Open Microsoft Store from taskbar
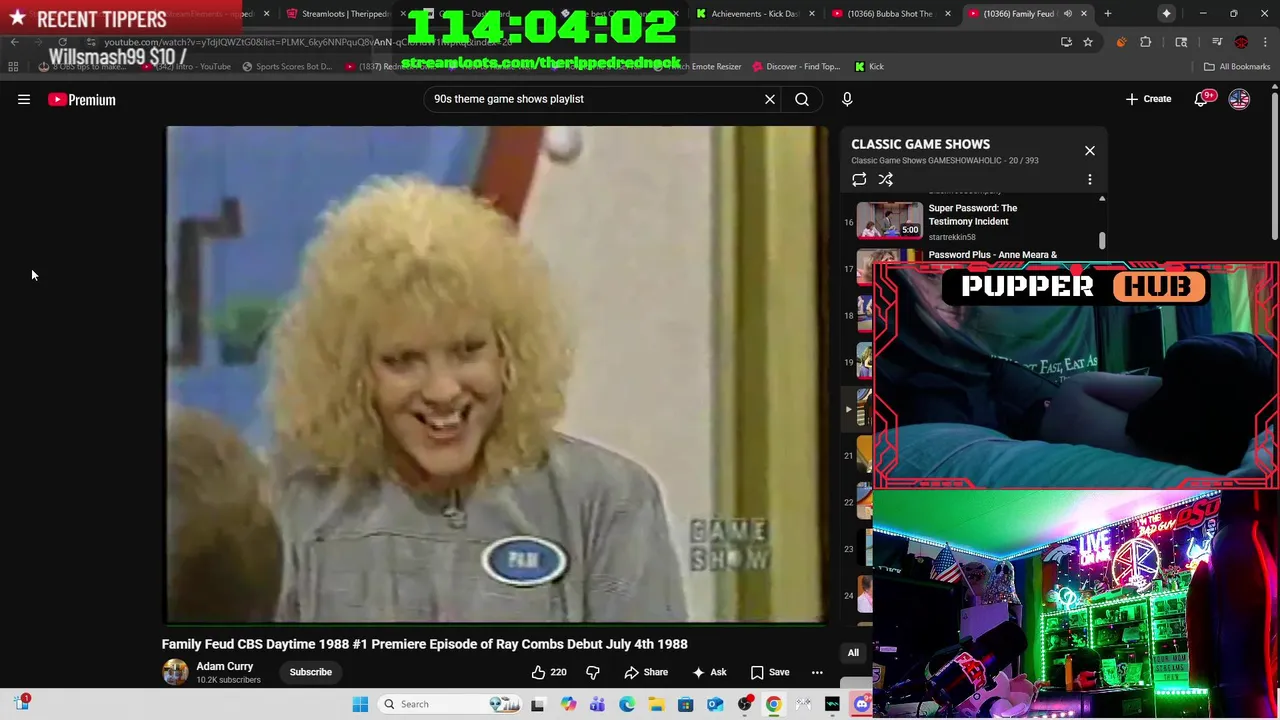Viewport: 1280px width, 720px height. tap(686, 704)
